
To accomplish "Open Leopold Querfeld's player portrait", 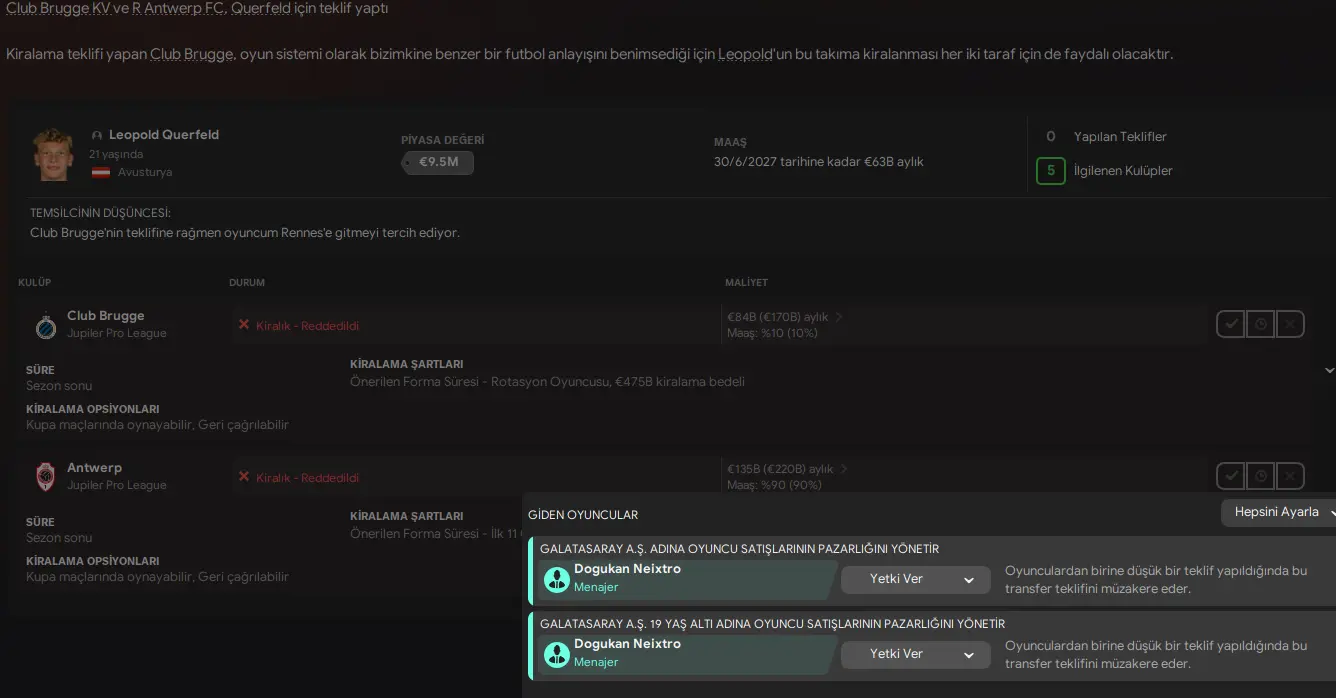I will (x=53, y=154).
